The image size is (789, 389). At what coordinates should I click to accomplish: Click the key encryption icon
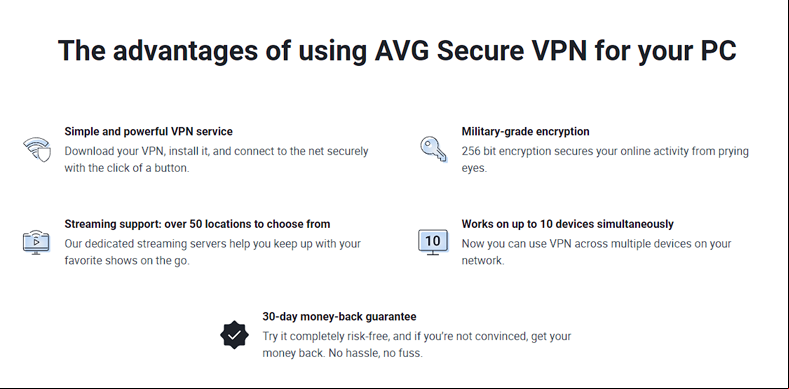433,149
